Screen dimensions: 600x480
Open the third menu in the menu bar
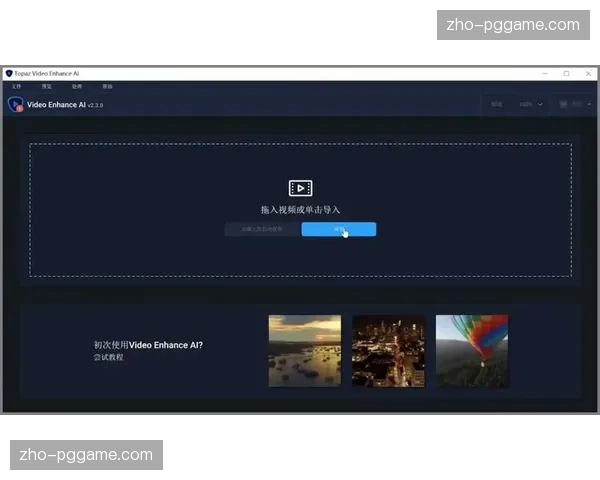click(x=76, y=87)
